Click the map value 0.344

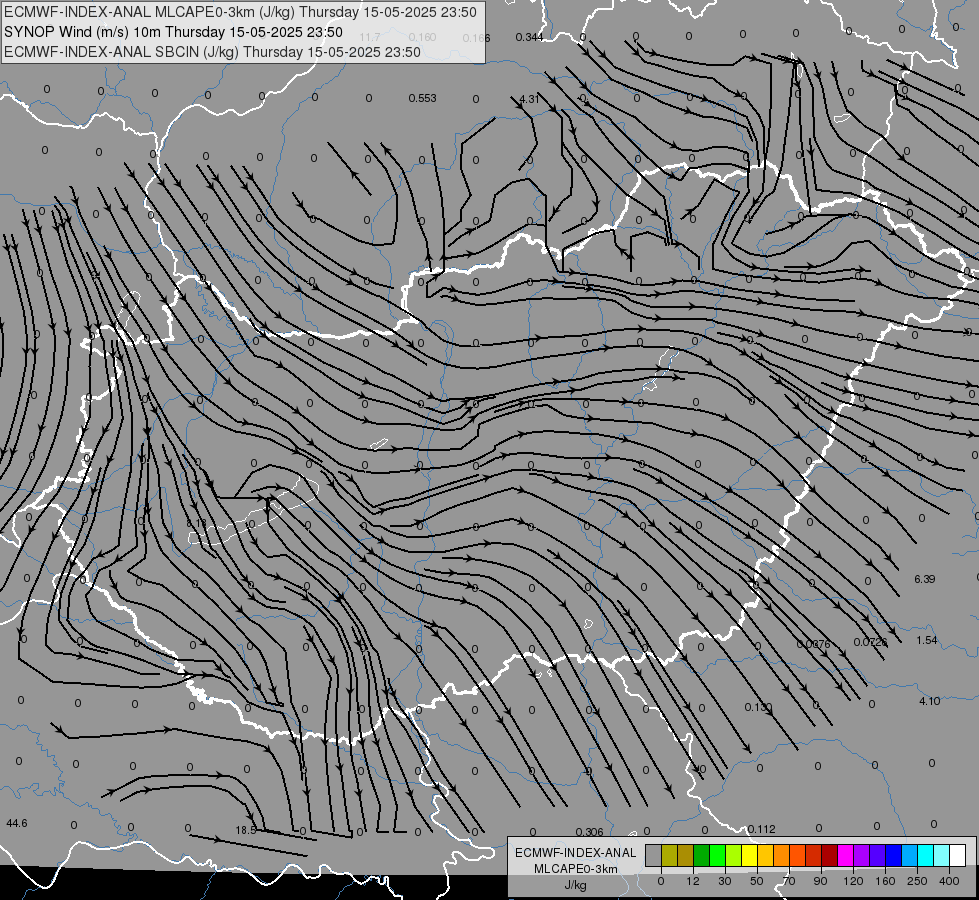(x=529, y=37)
